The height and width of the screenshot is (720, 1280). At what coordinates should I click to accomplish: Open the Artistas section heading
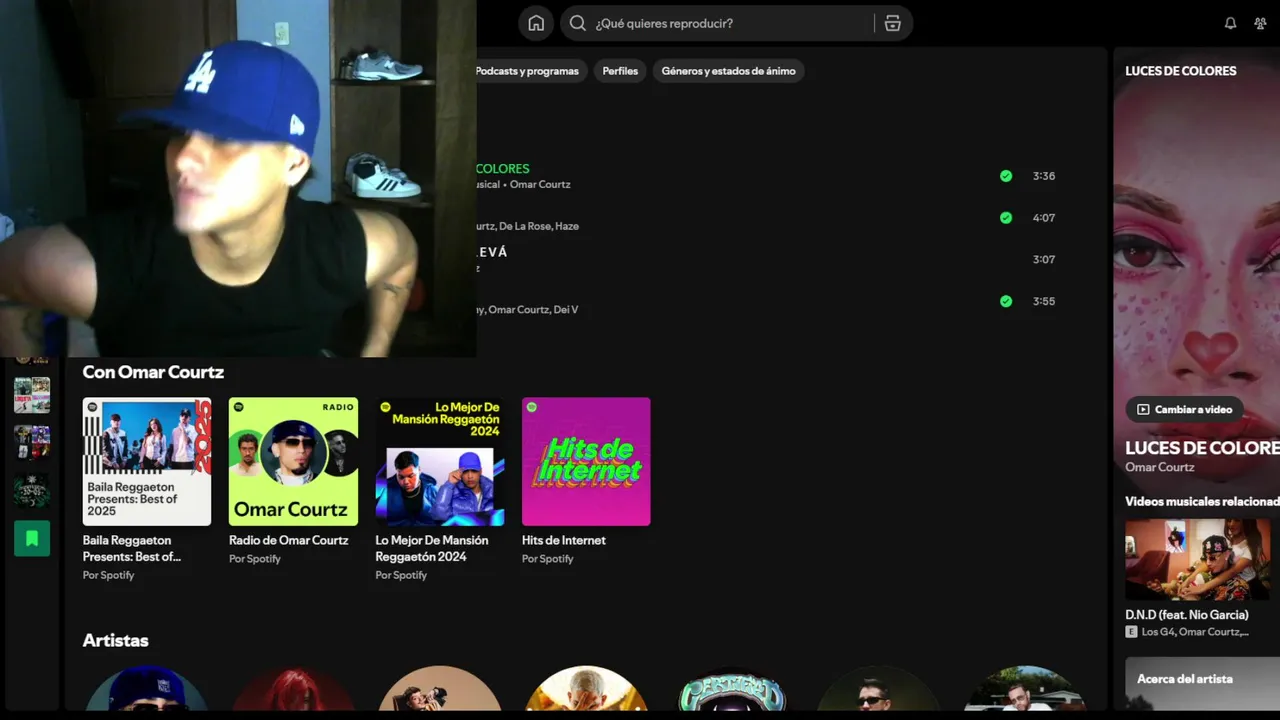tap(116, 640)
